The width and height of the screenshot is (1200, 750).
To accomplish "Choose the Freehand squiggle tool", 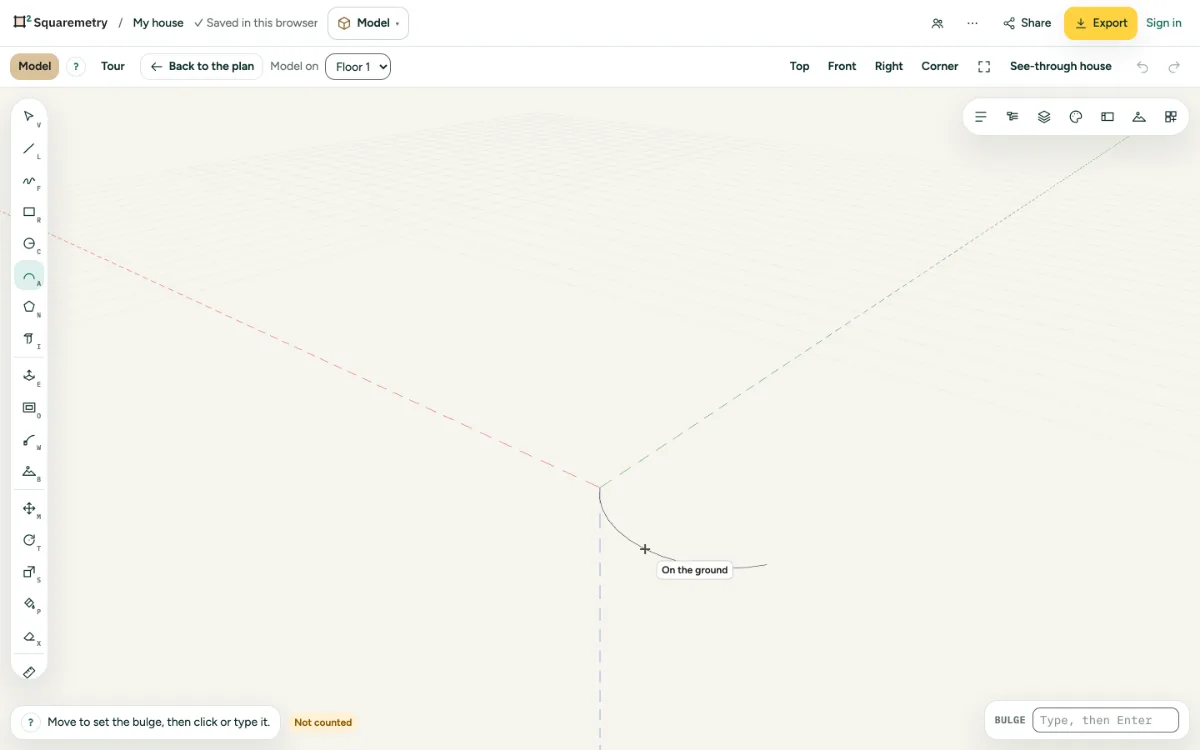I will coord(29,181).
